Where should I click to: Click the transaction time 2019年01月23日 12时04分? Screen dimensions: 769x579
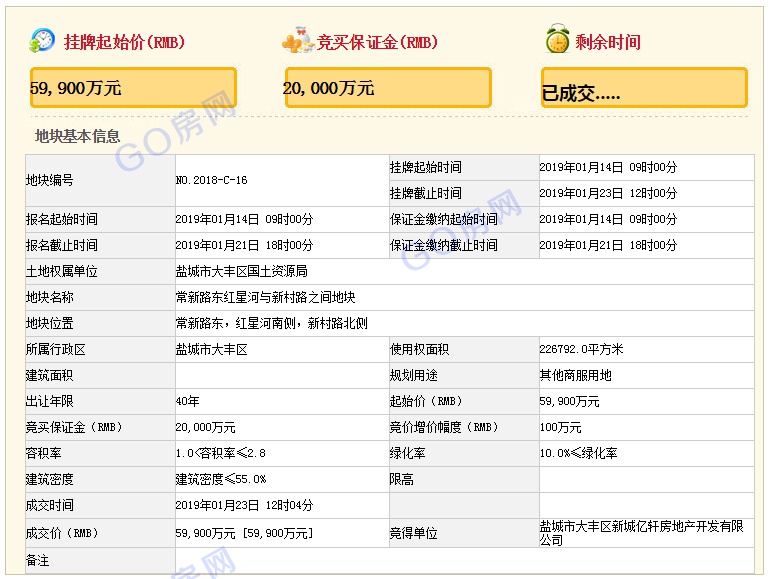click(x=244, y=506)
